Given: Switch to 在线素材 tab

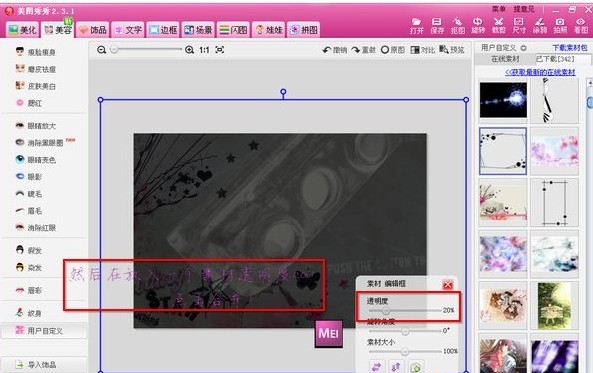Looking at the screenshot, I should (x=505, y=59).
